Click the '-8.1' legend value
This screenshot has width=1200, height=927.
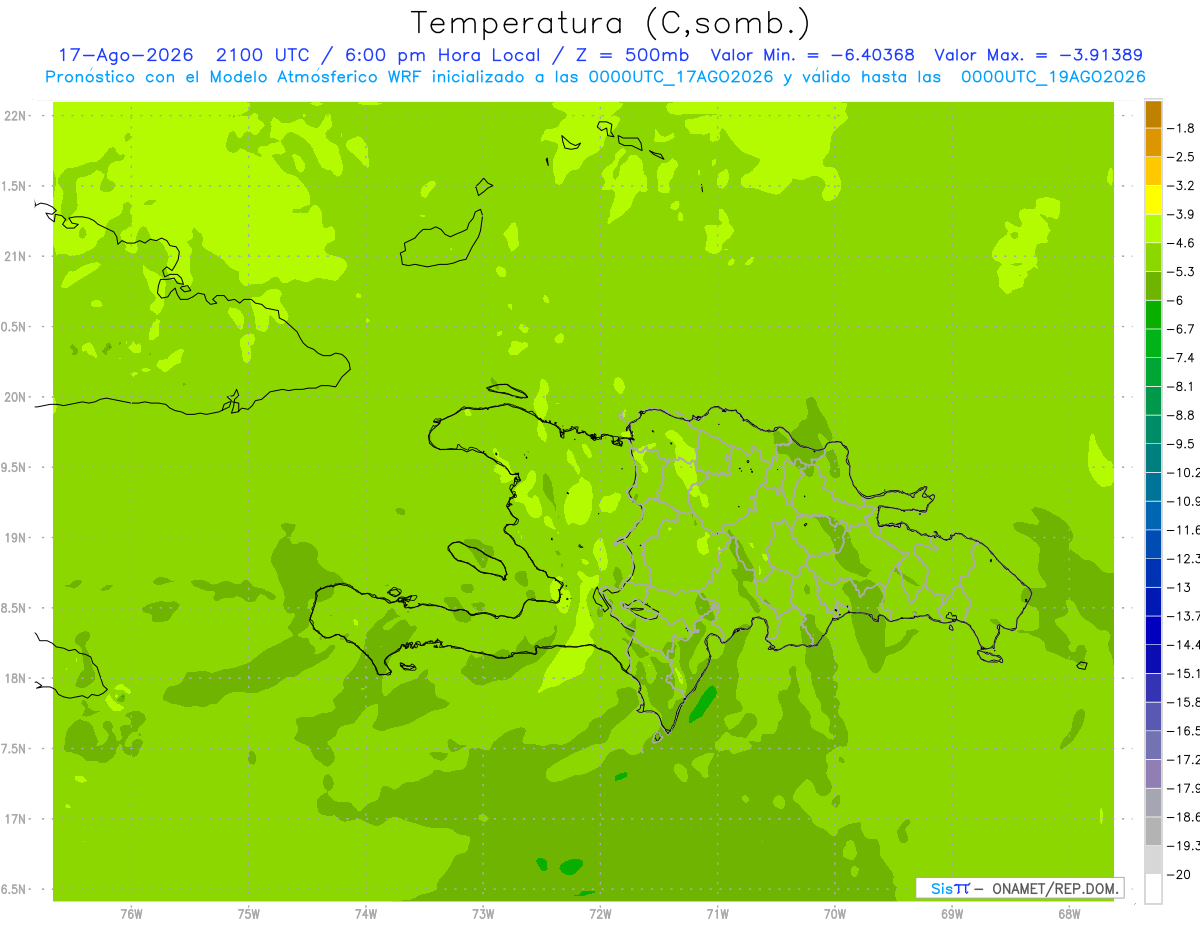tap(1181, 386)
